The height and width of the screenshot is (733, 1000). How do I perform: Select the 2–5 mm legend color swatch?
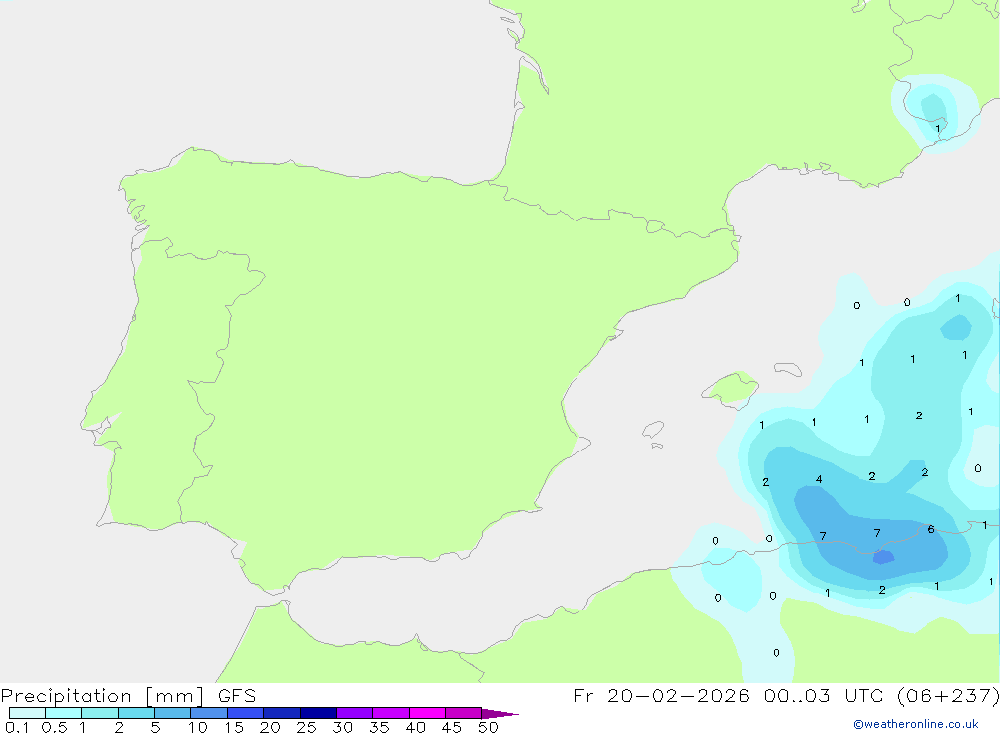click(x=136, y=713)
